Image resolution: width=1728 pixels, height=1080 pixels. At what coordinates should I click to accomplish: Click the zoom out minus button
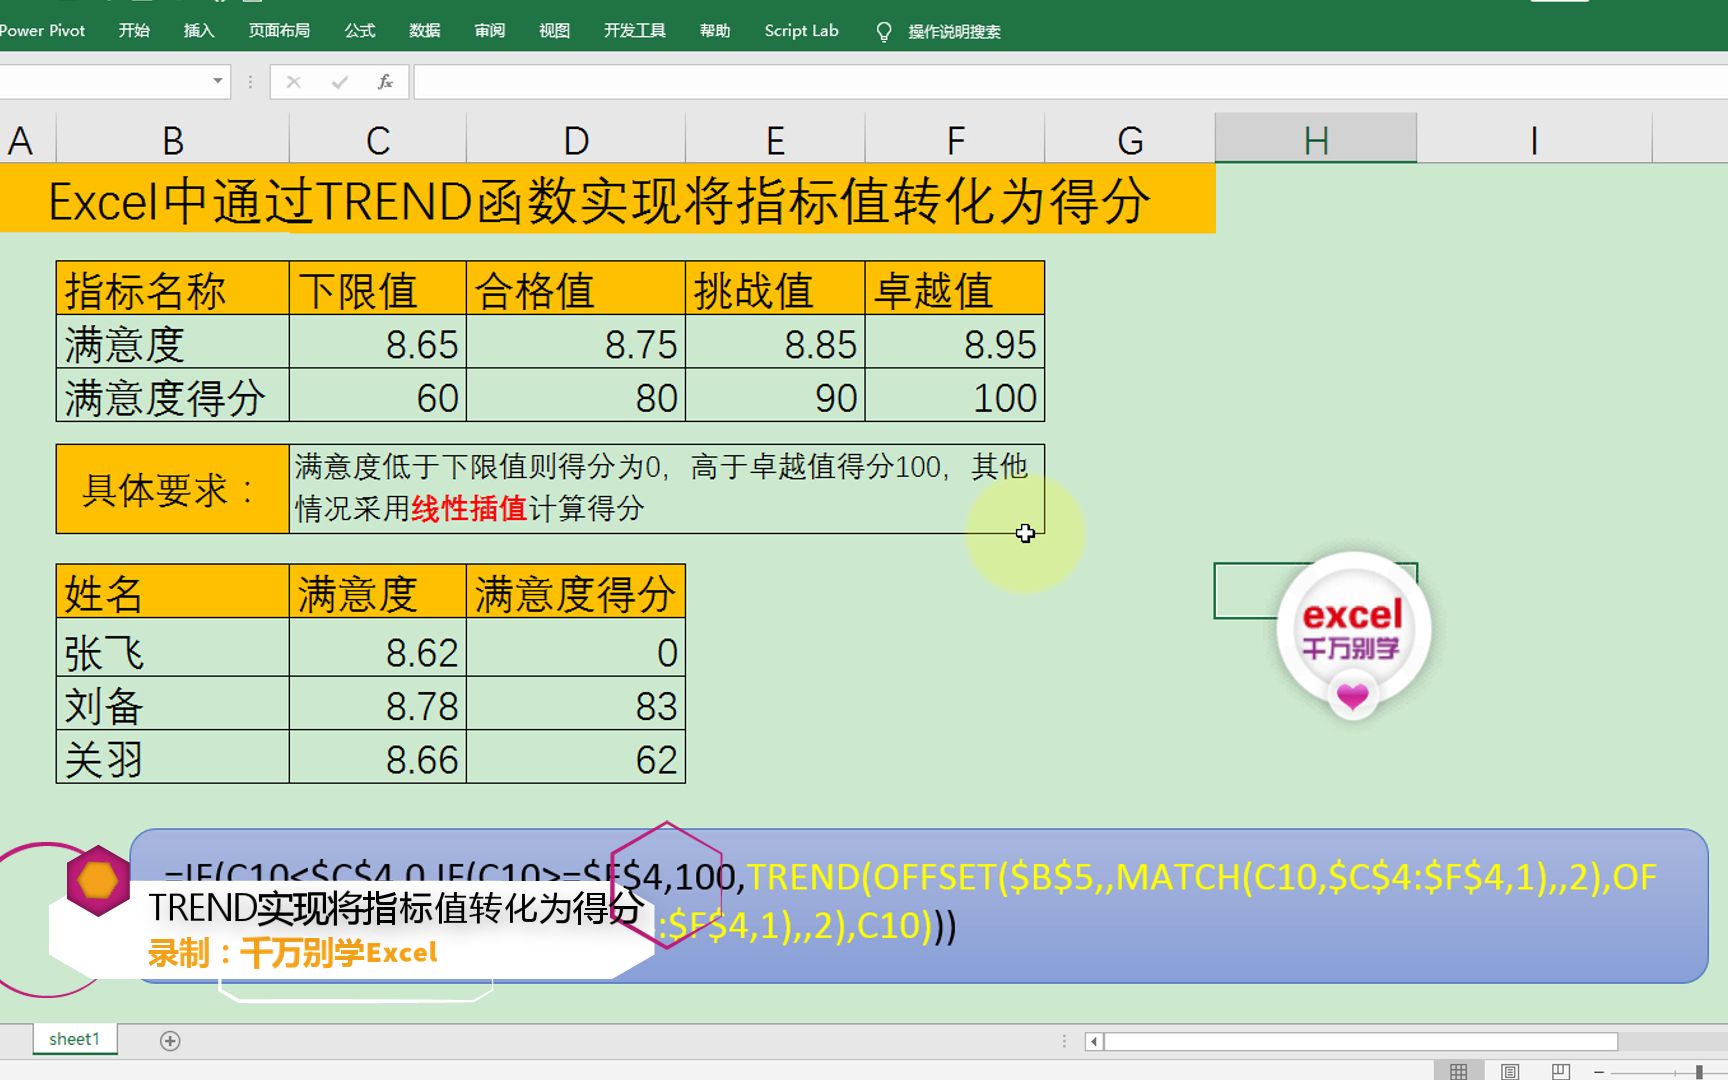[x=1599, y=1072]
